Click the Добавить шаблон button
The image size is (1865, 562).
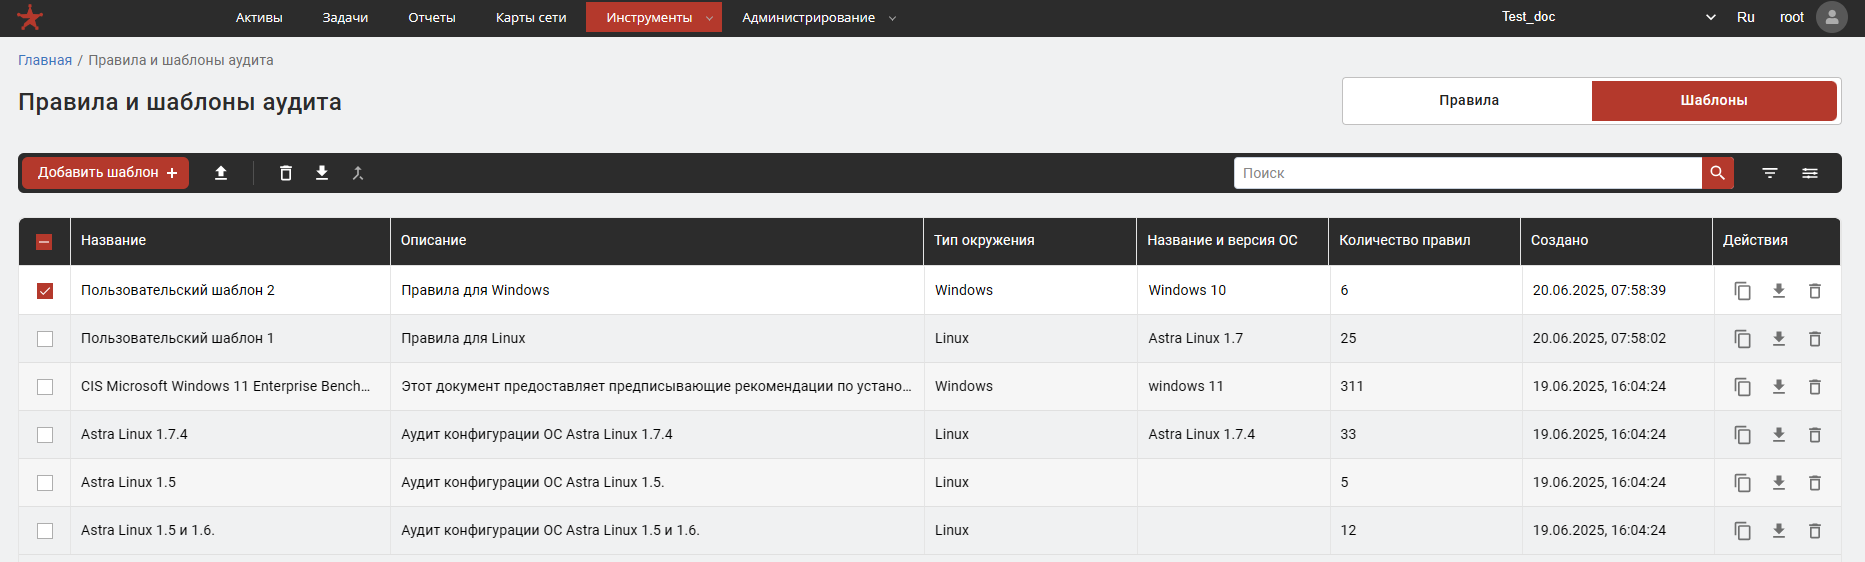tap(106, 173)
